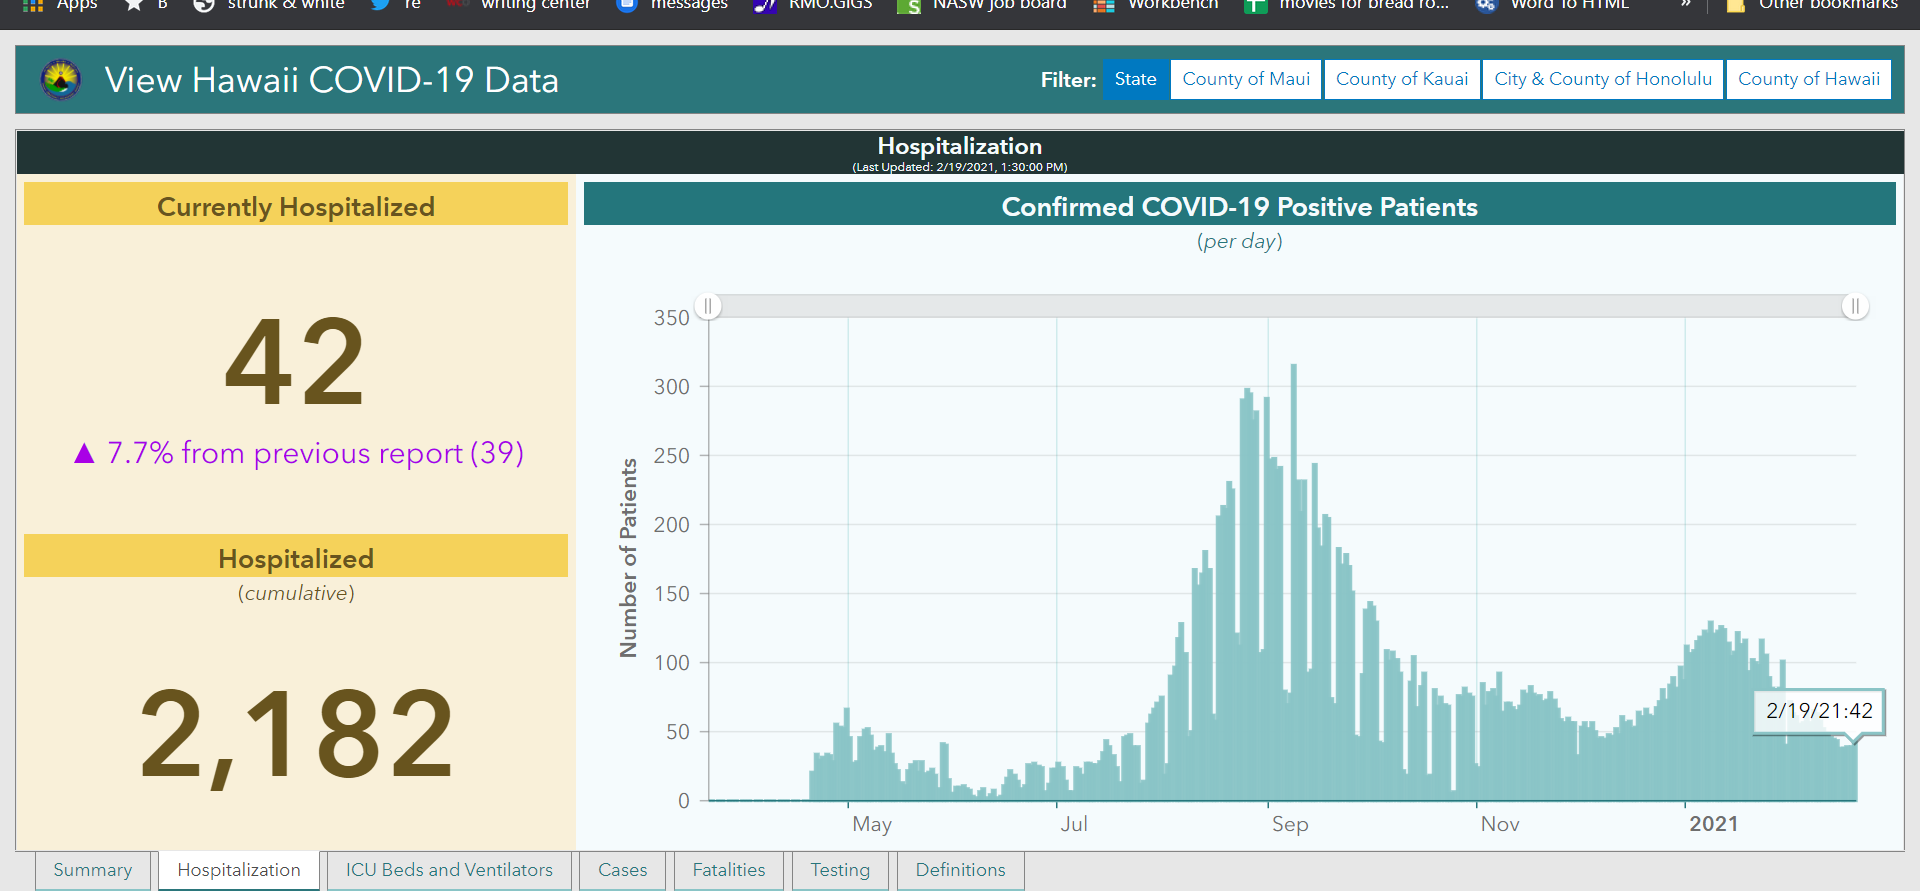Viewport: 1920px width, 891px height.
Task: Open the Workbench bookmark icon
Action: pyautogui.click(x=1104, y=6)
